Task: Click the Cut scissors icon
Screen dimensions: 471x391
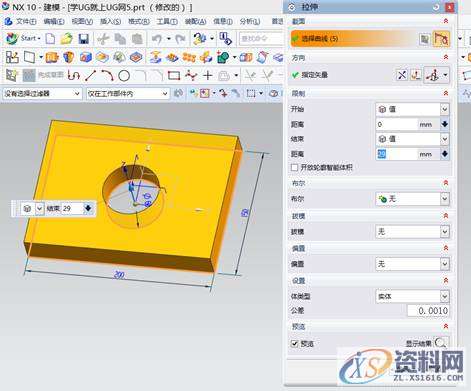Action: click(103, 39)
